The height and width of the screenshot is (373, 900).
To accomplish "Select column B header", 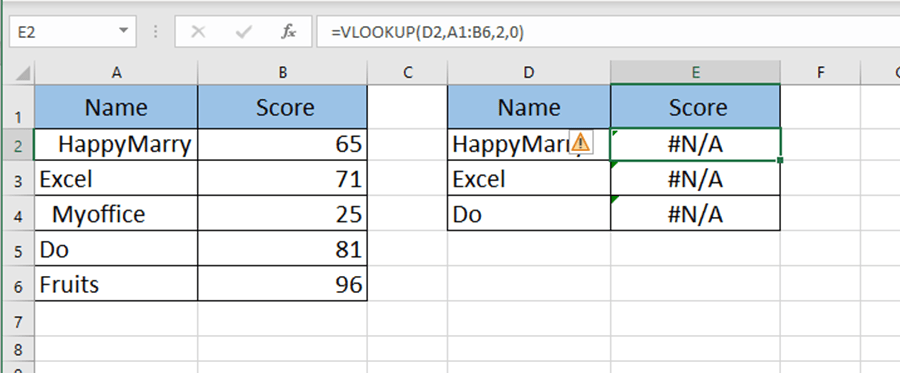I will tap(282, 73).
